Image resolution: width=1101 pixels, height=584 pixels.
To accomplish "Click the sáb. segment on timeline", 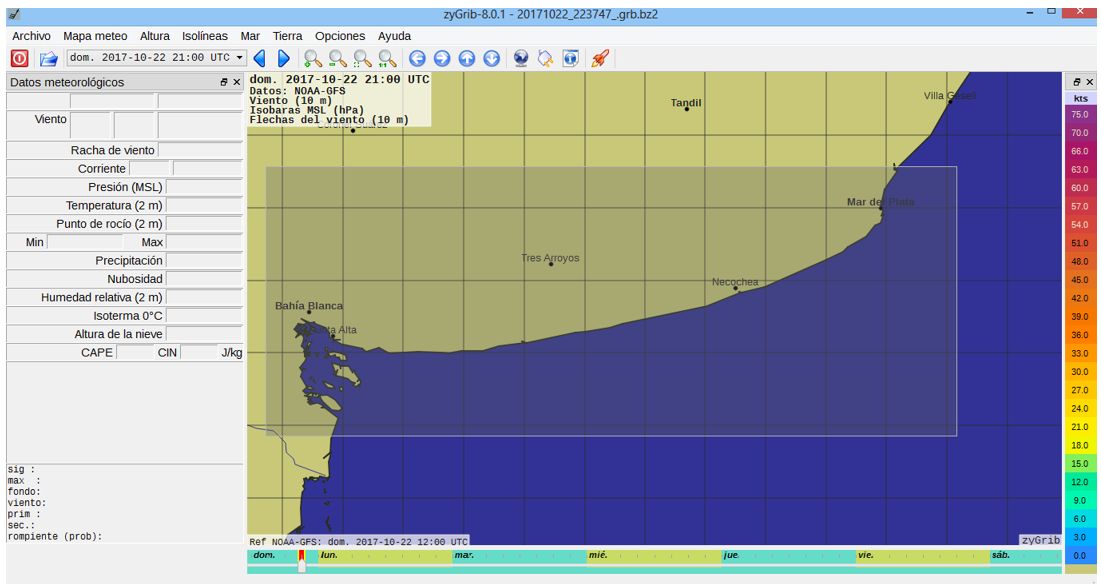I will click(x=1025, y=556).
